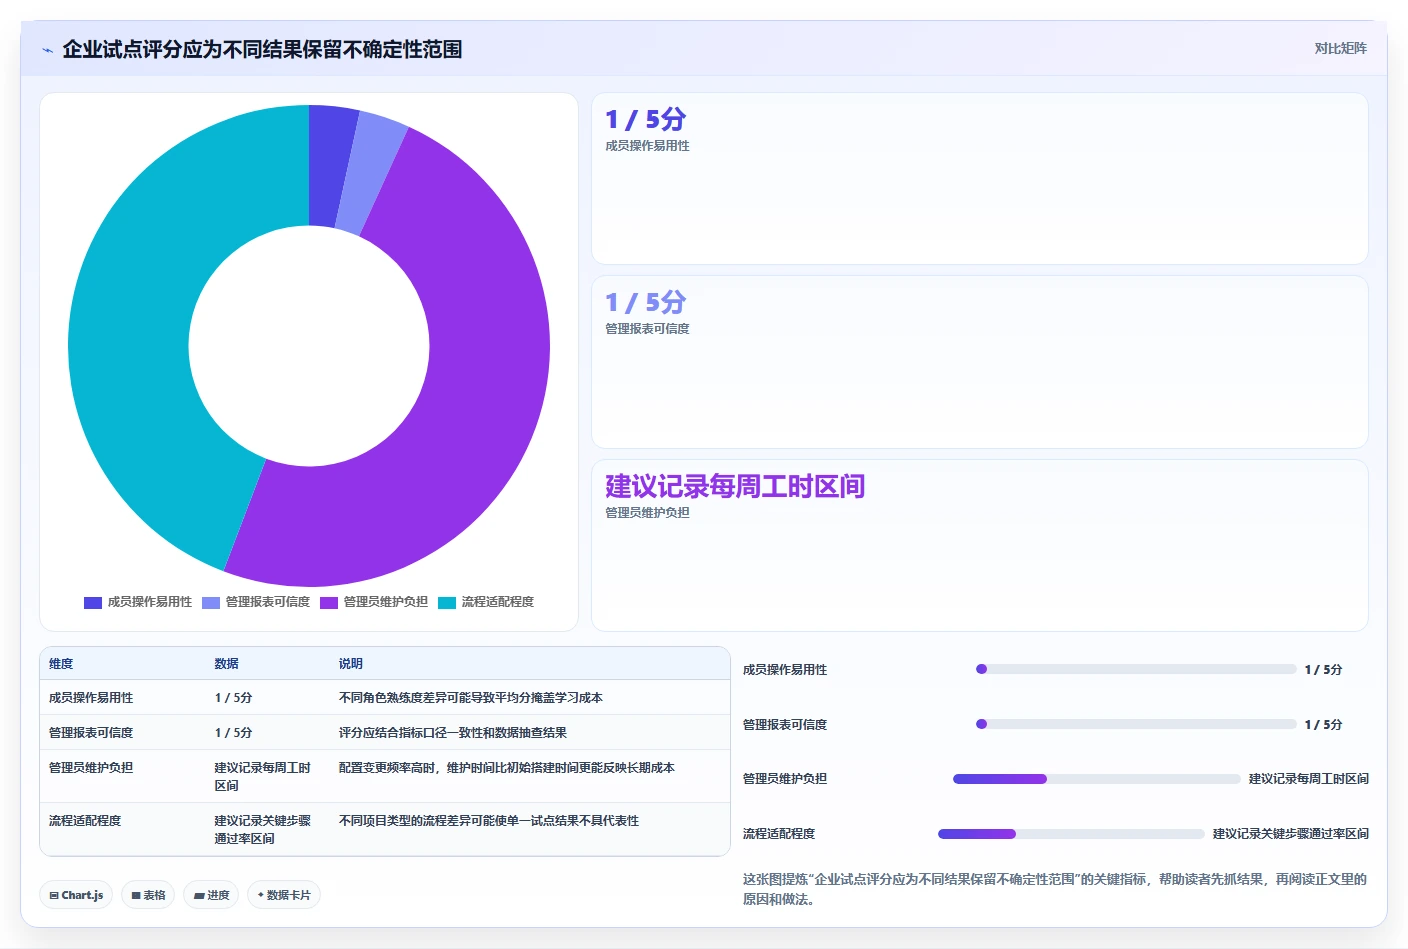1408x949 pixels.
Task: Toggle 成员操作易用性 legend color swatch
Action: [x=93, y=602]
